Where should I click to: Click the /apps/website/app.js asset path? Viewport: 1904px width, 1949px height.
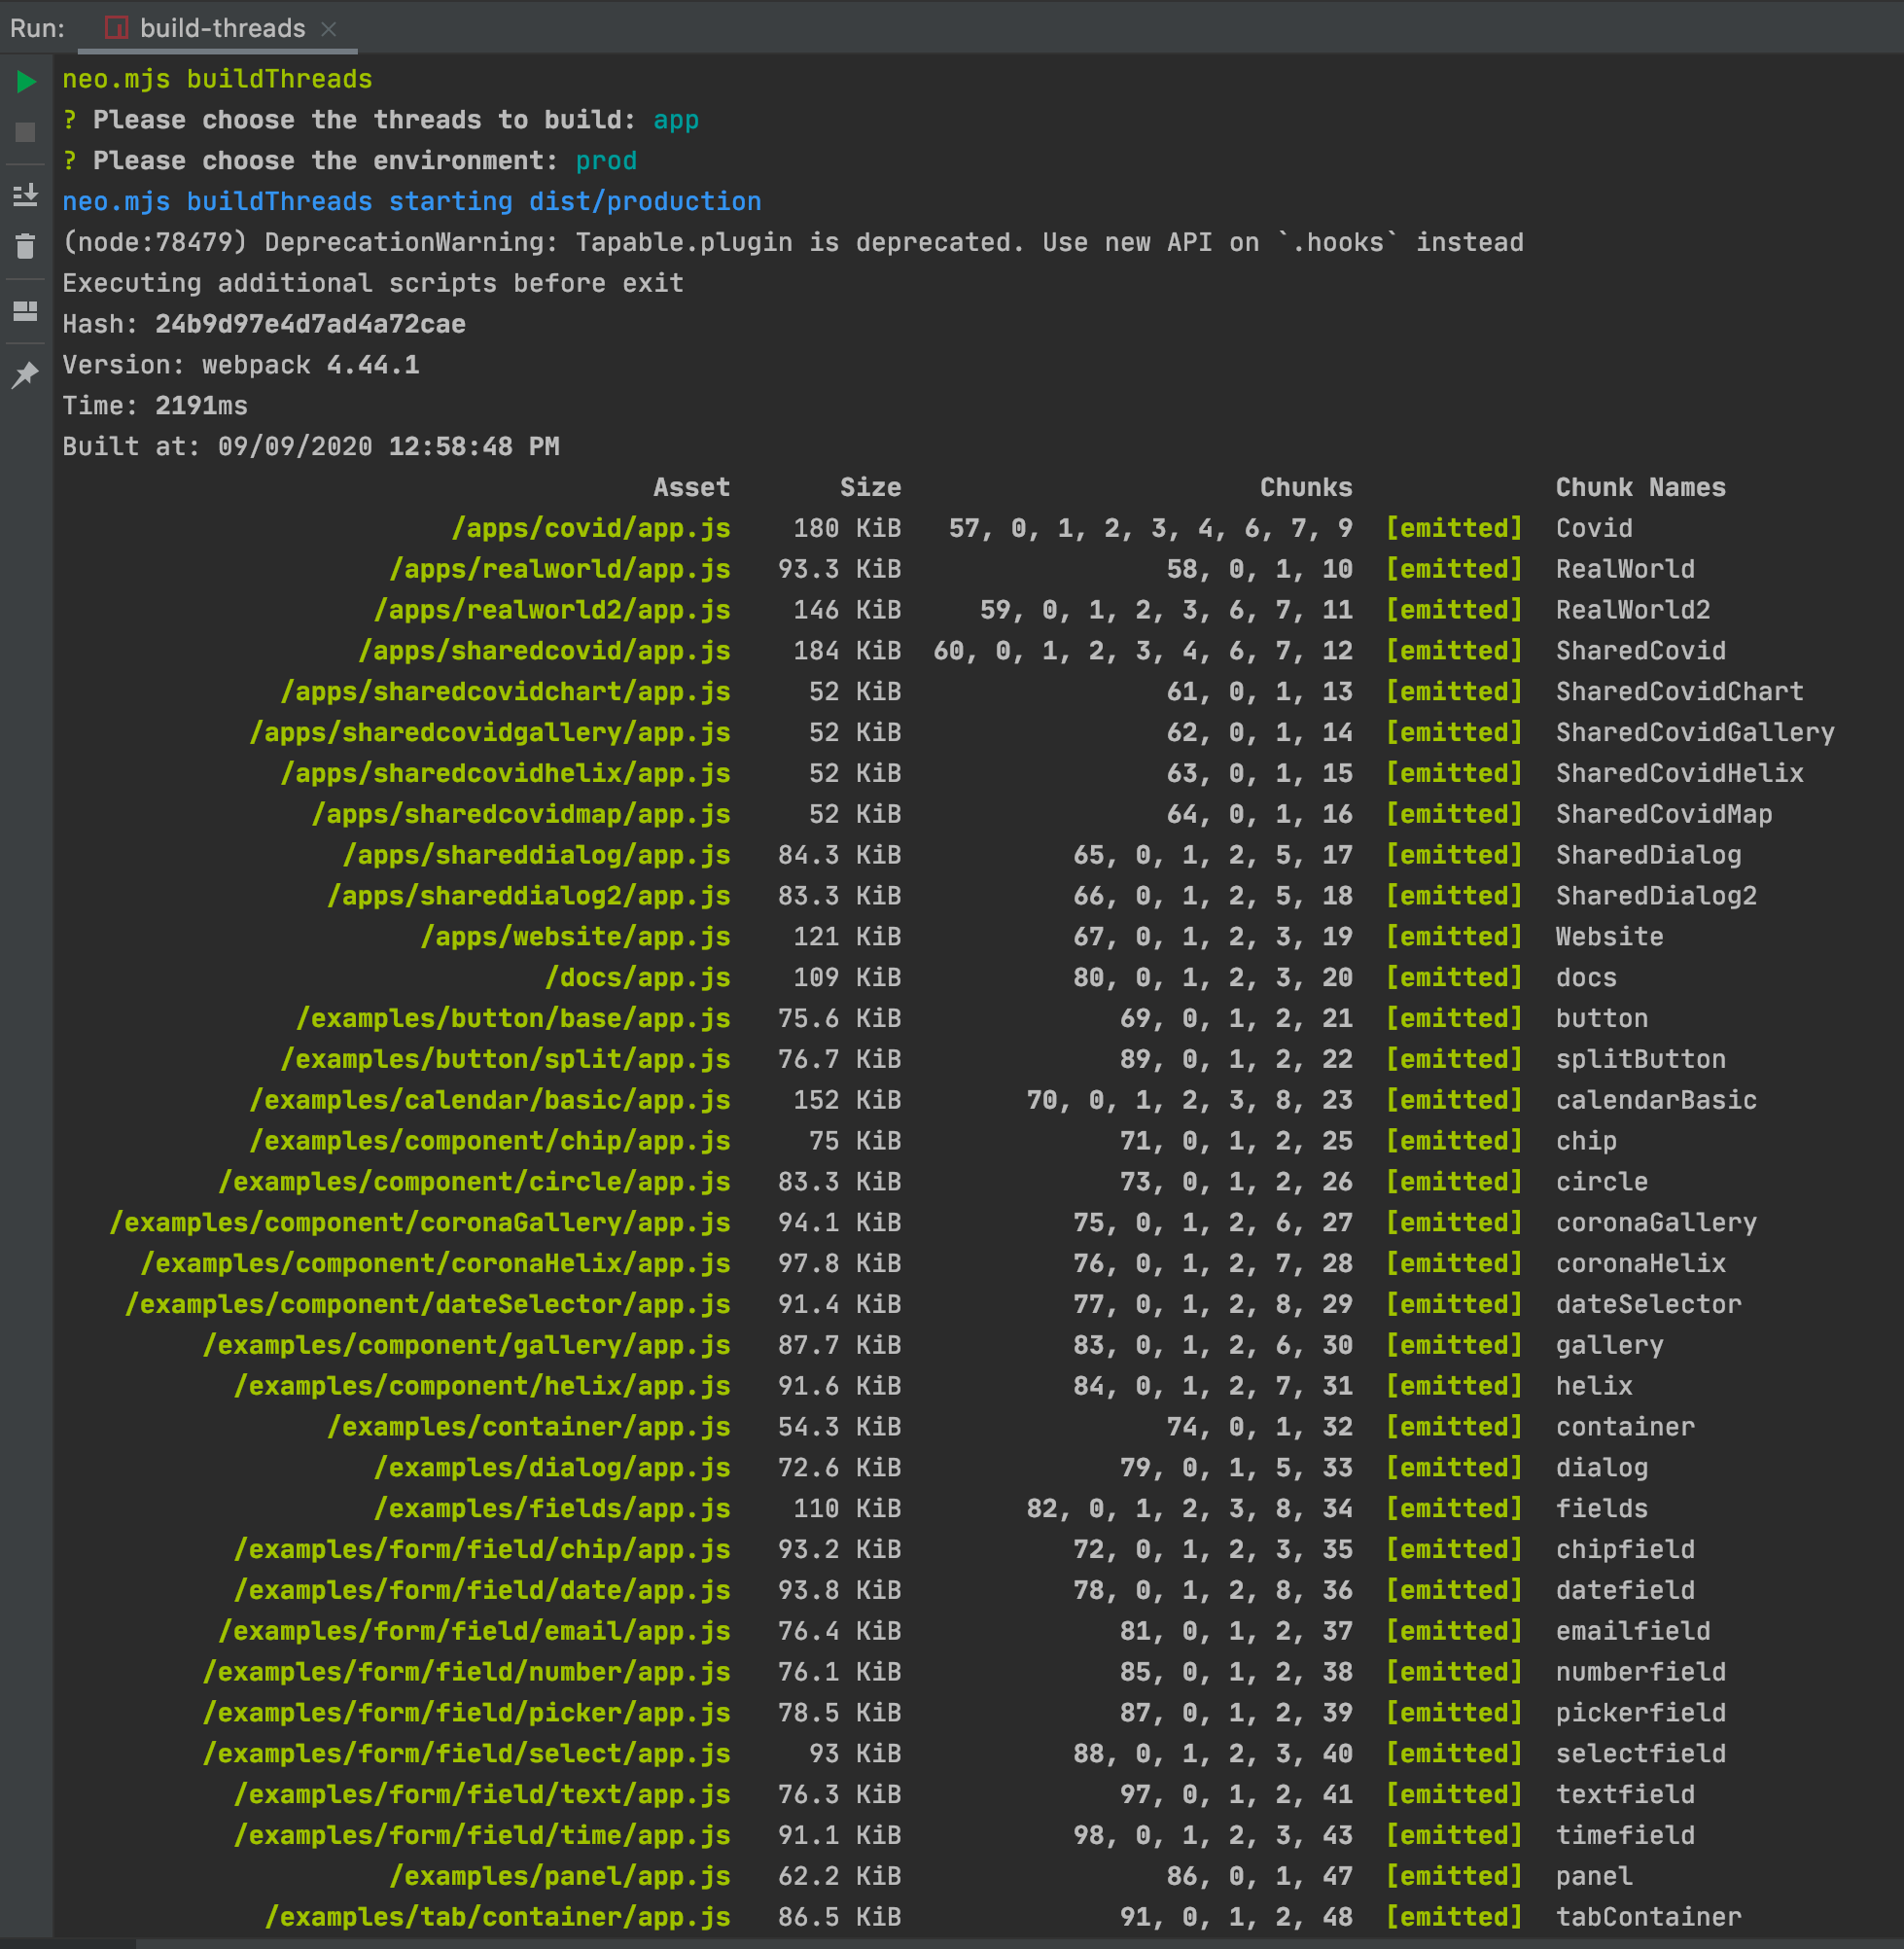click(x=575, y=936)
